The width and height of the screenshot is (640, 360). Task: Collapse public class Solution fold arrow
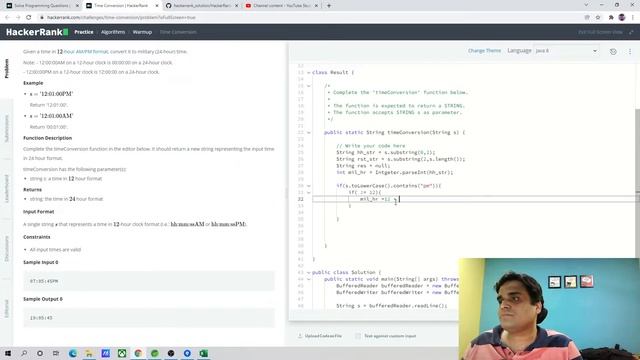(x=309, y=272)
